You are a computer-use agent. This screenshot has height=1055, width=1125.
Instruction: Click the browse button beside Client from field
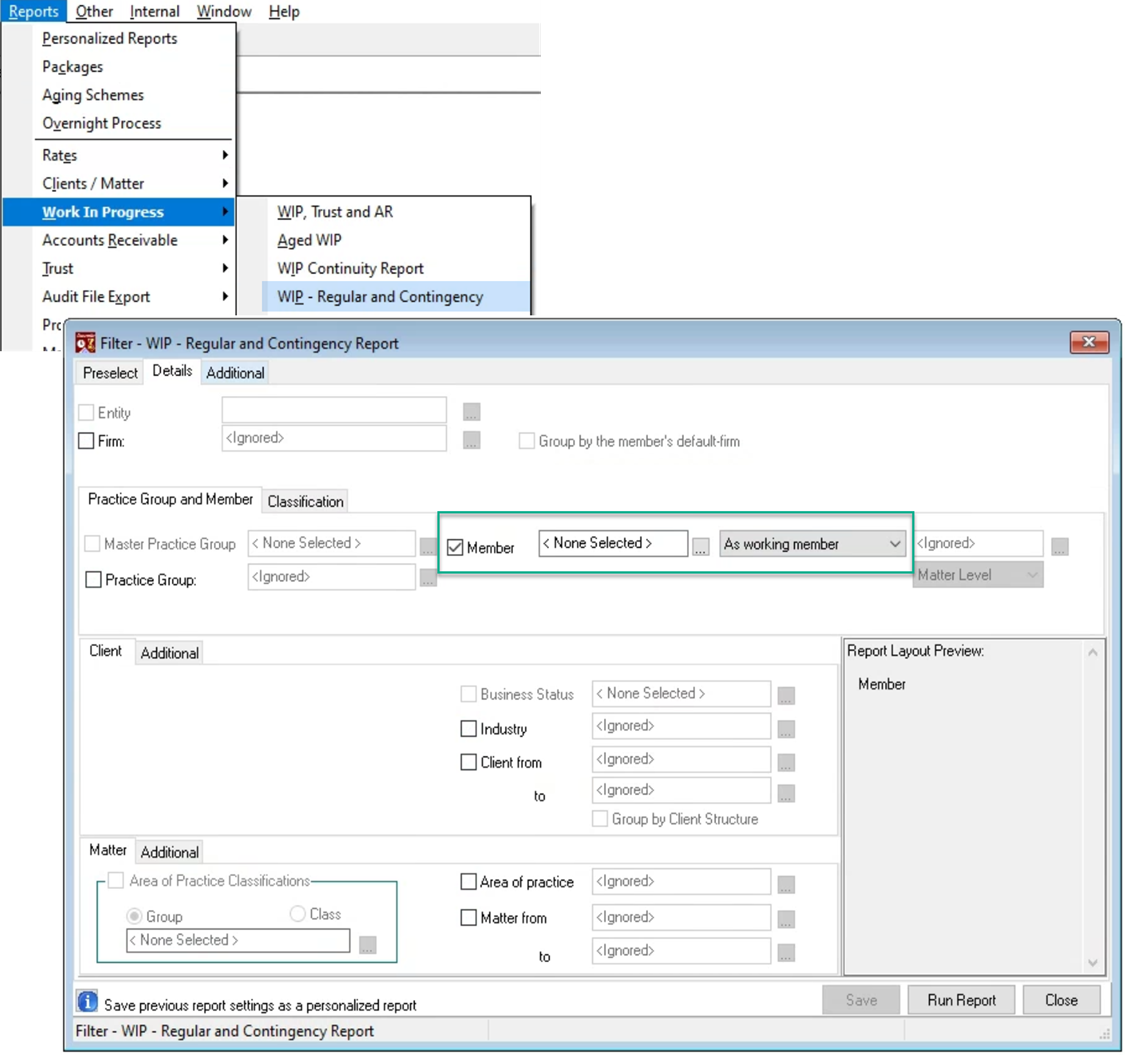[x=786, y=762]
